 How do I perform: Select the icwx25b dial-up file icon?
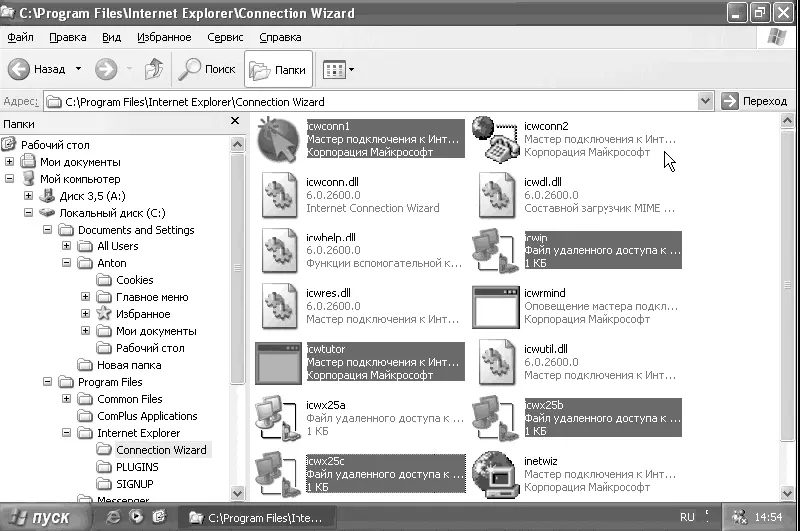tap(495, 418)
